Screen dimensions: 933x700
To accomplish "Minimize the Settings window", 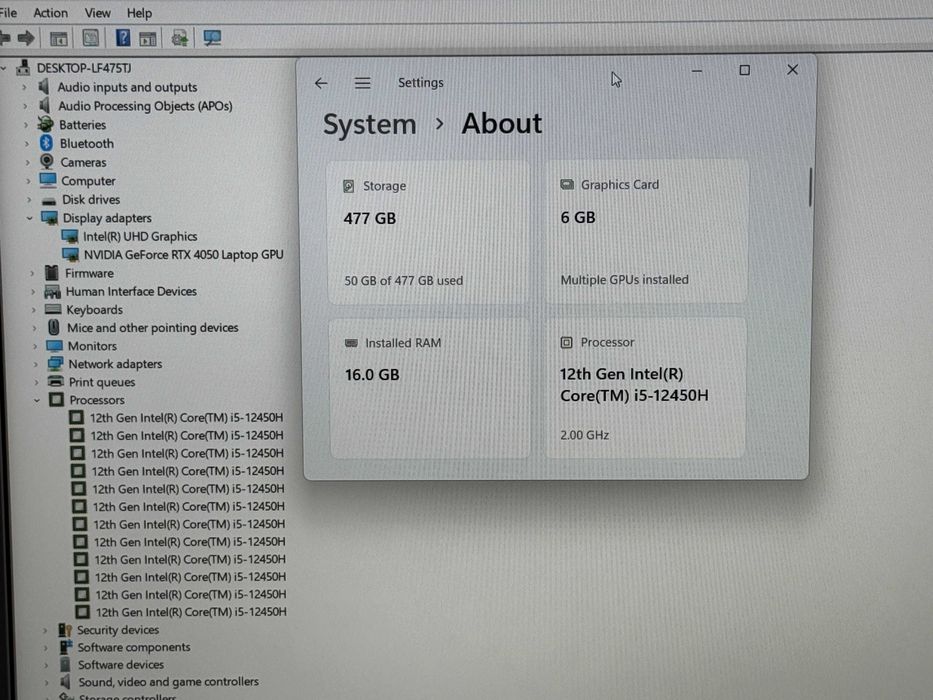I will pyautogui.click(x=697, y=71).
